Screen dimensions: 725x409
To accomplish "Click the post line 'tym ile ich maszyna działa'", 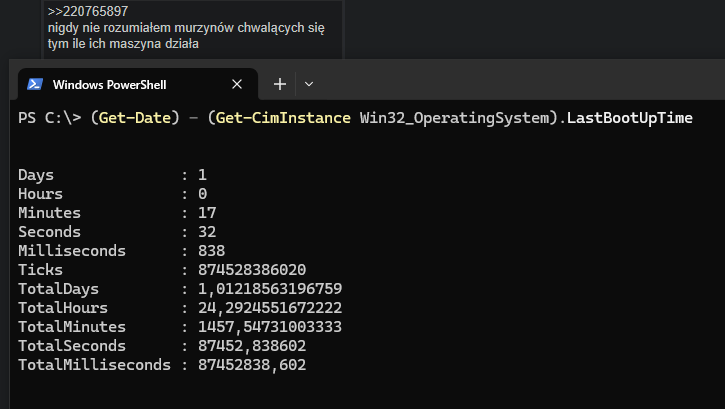I will click(123, 44).
